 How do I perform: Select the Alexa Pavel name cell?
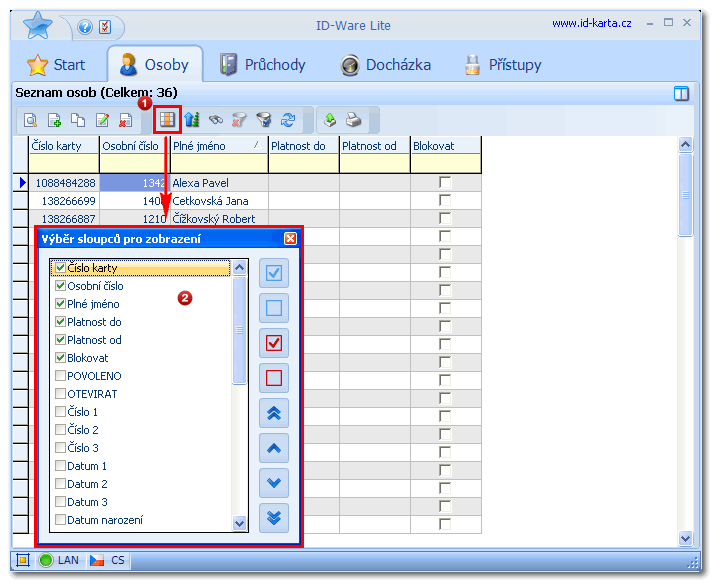click(219, 183)
